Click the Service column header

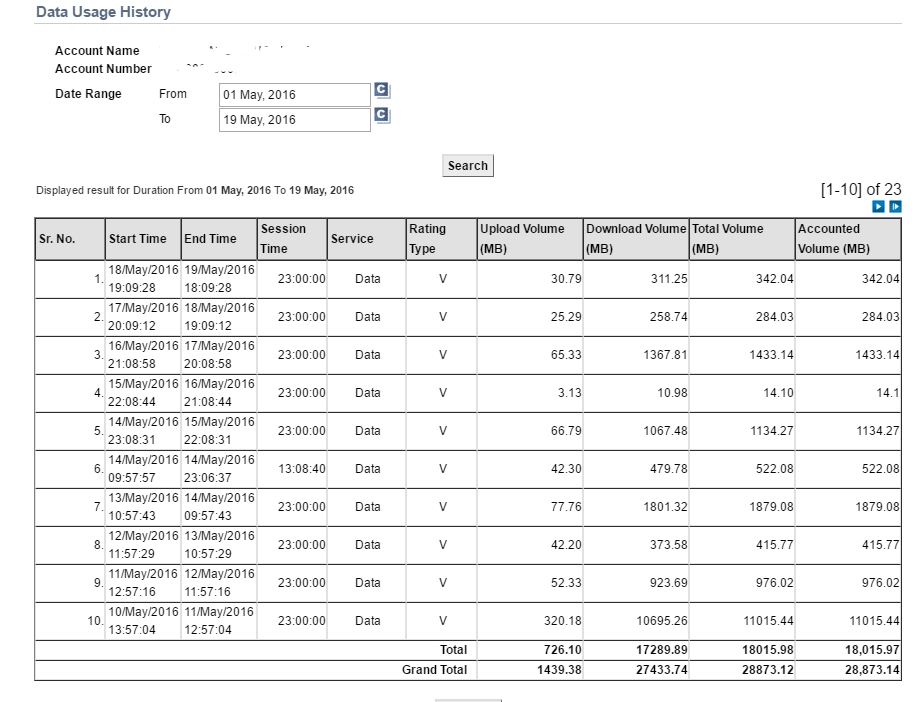click(352, 239)
